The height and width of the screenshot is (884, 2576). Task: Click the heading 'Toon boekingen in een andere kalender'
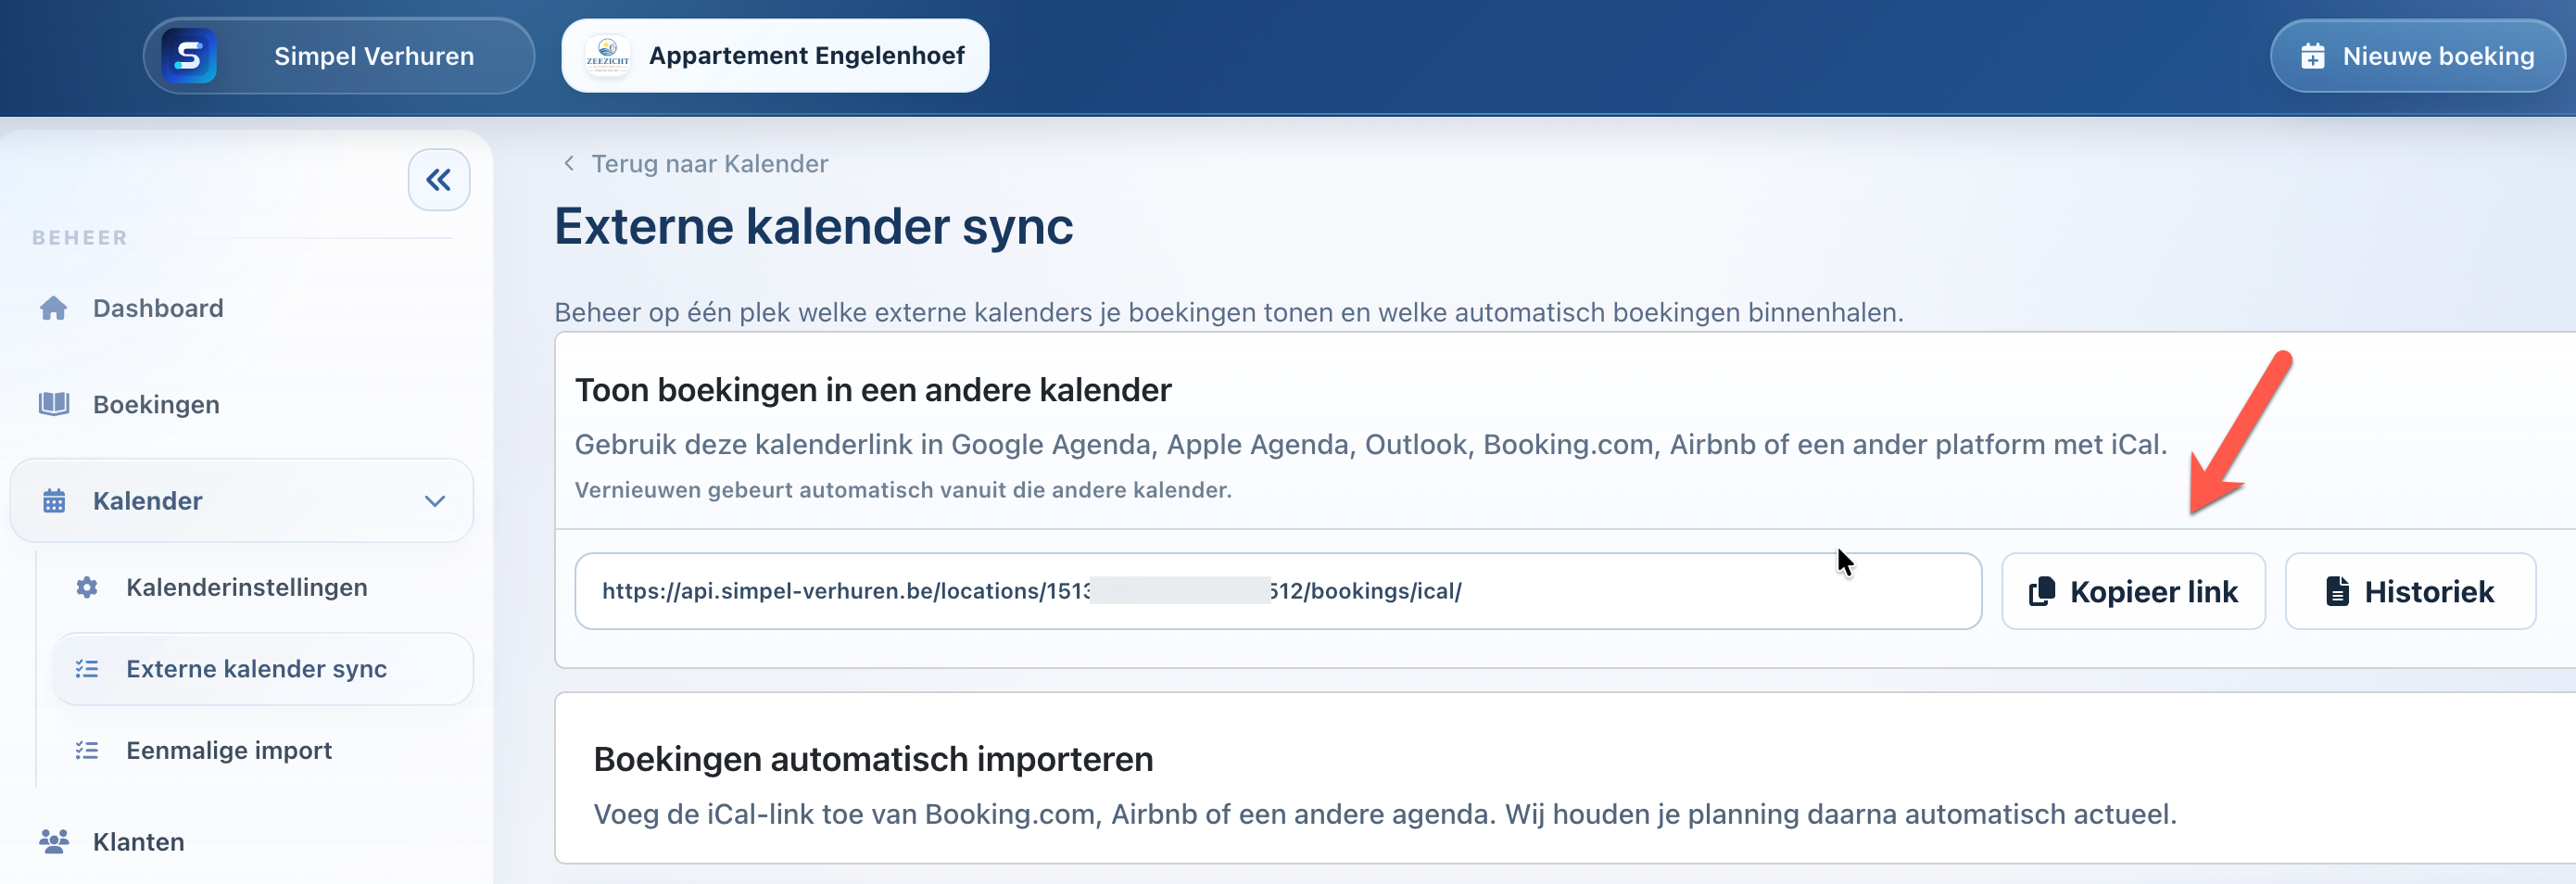coord(872,390)
